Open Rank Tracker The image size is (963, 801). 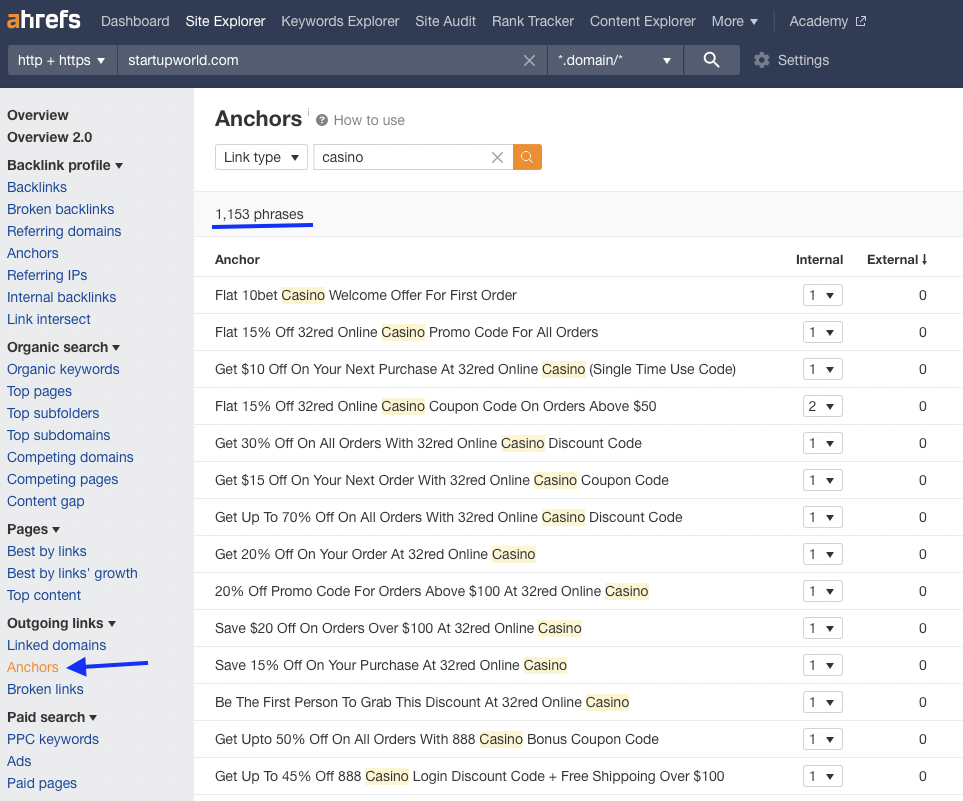(x=532, y=21)
